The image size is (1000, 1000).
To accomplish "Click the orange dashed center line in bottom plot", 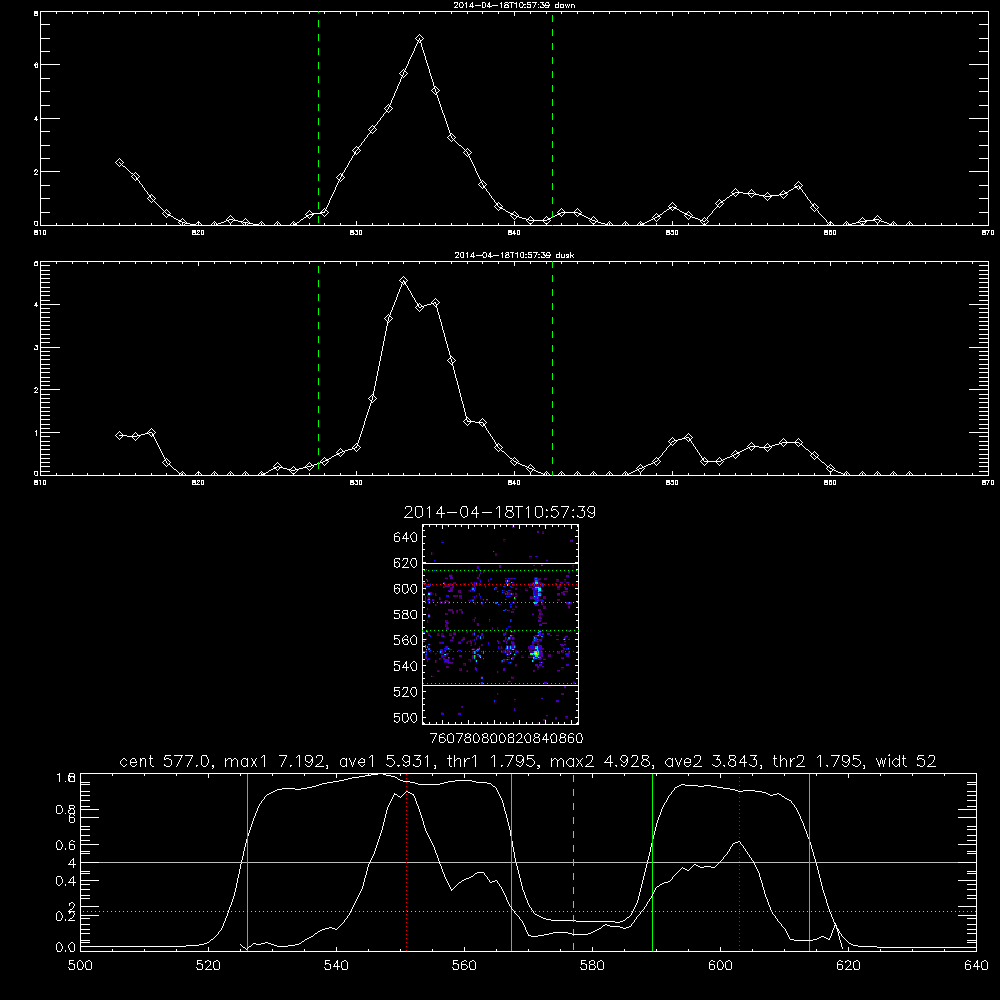I will pyautogui.click(x=573, y=861).
